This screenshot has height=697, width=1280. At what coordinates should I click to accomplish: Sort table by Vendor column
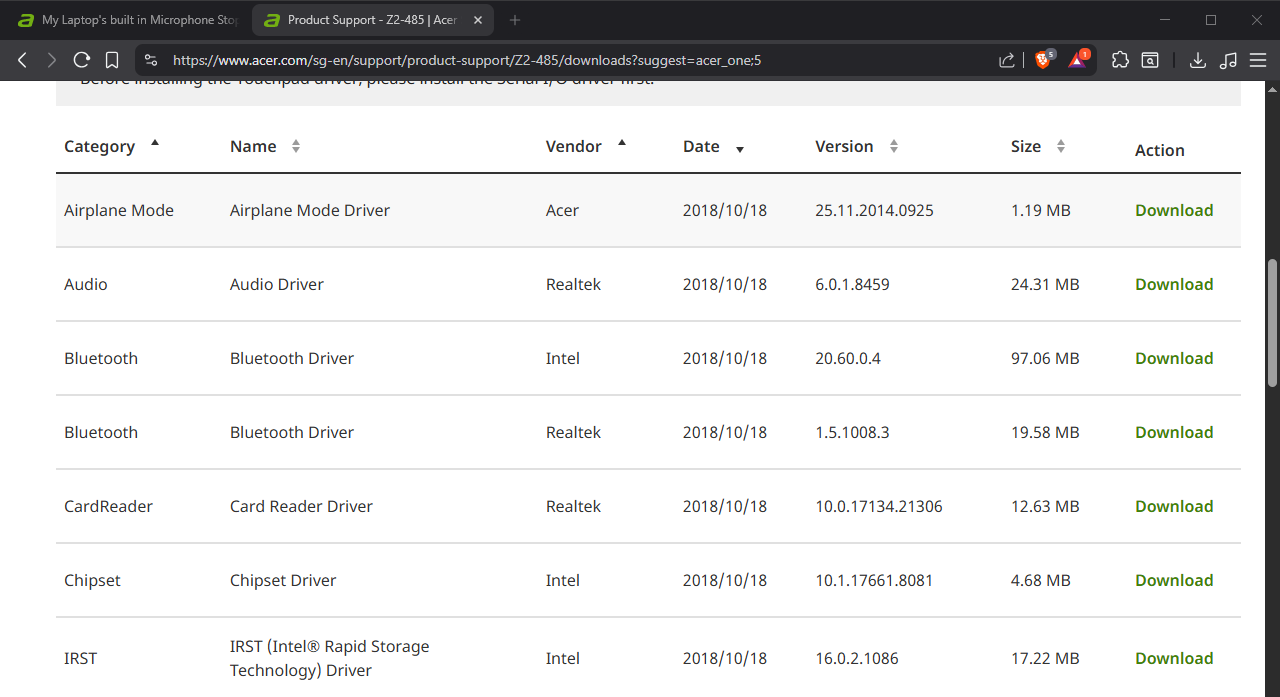586,146
